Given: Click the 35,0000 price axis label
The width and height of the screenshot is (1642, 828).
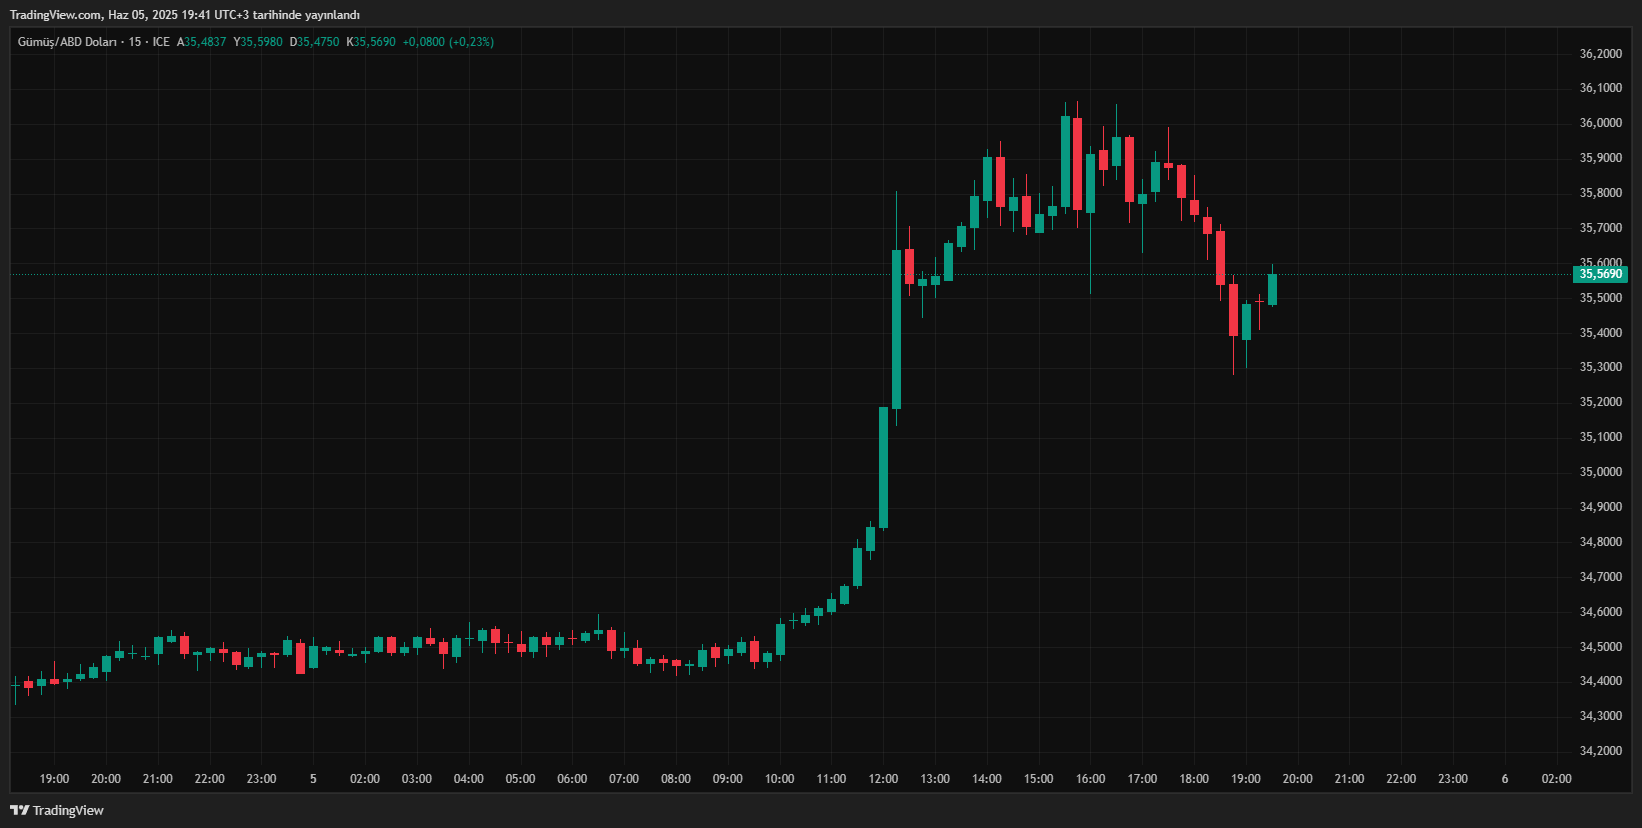Looking at the screenshot, I should (x=1601, y=472).
